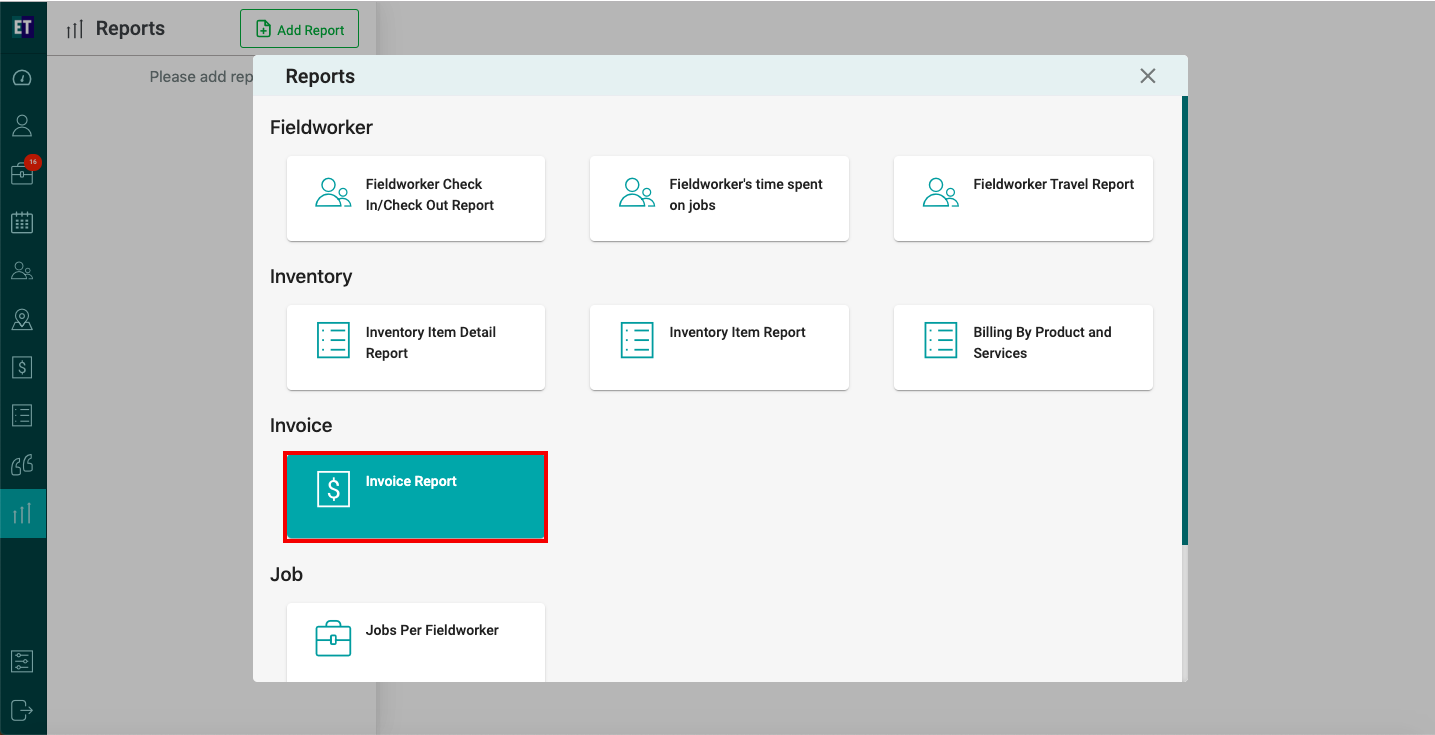Open the calendar icon in the sidebar
The image size is (1435, 735).
pos(22,222)
